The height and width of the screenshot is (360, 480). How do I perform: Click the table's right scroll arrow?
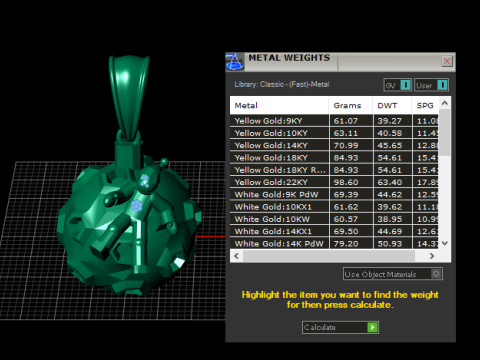click(432, 256)
